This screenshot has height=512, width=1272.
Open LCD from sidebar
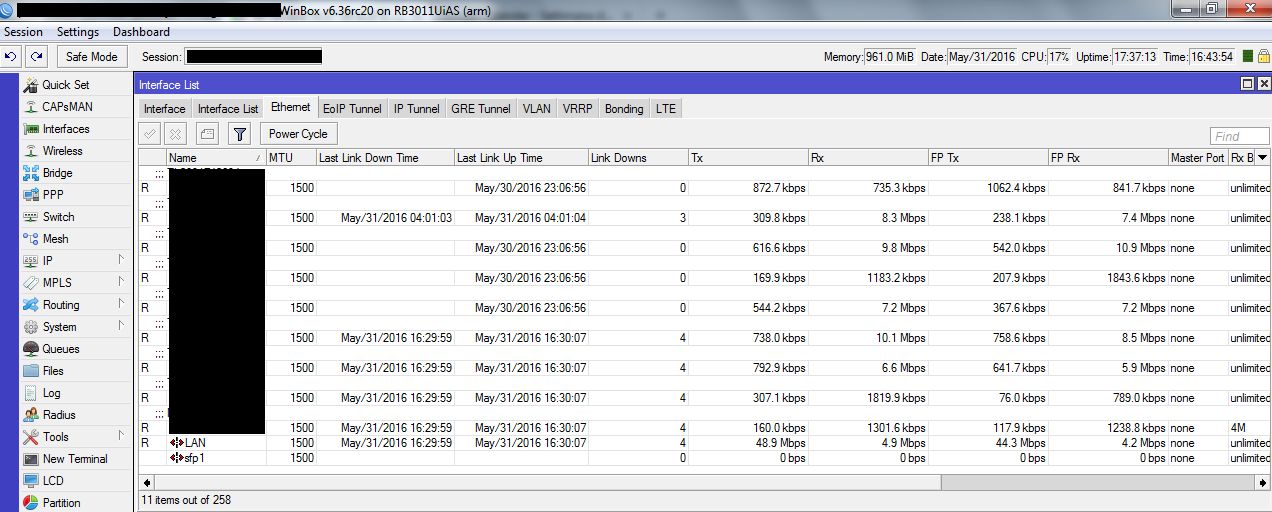click(x=53, y=481)
